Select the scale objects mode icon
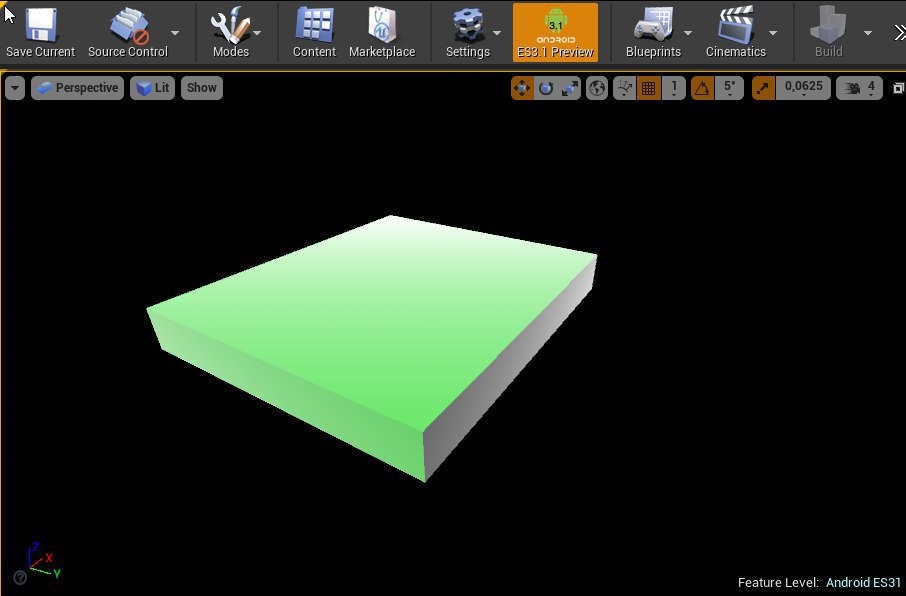 pyautogui.click(x=570, y=88)
